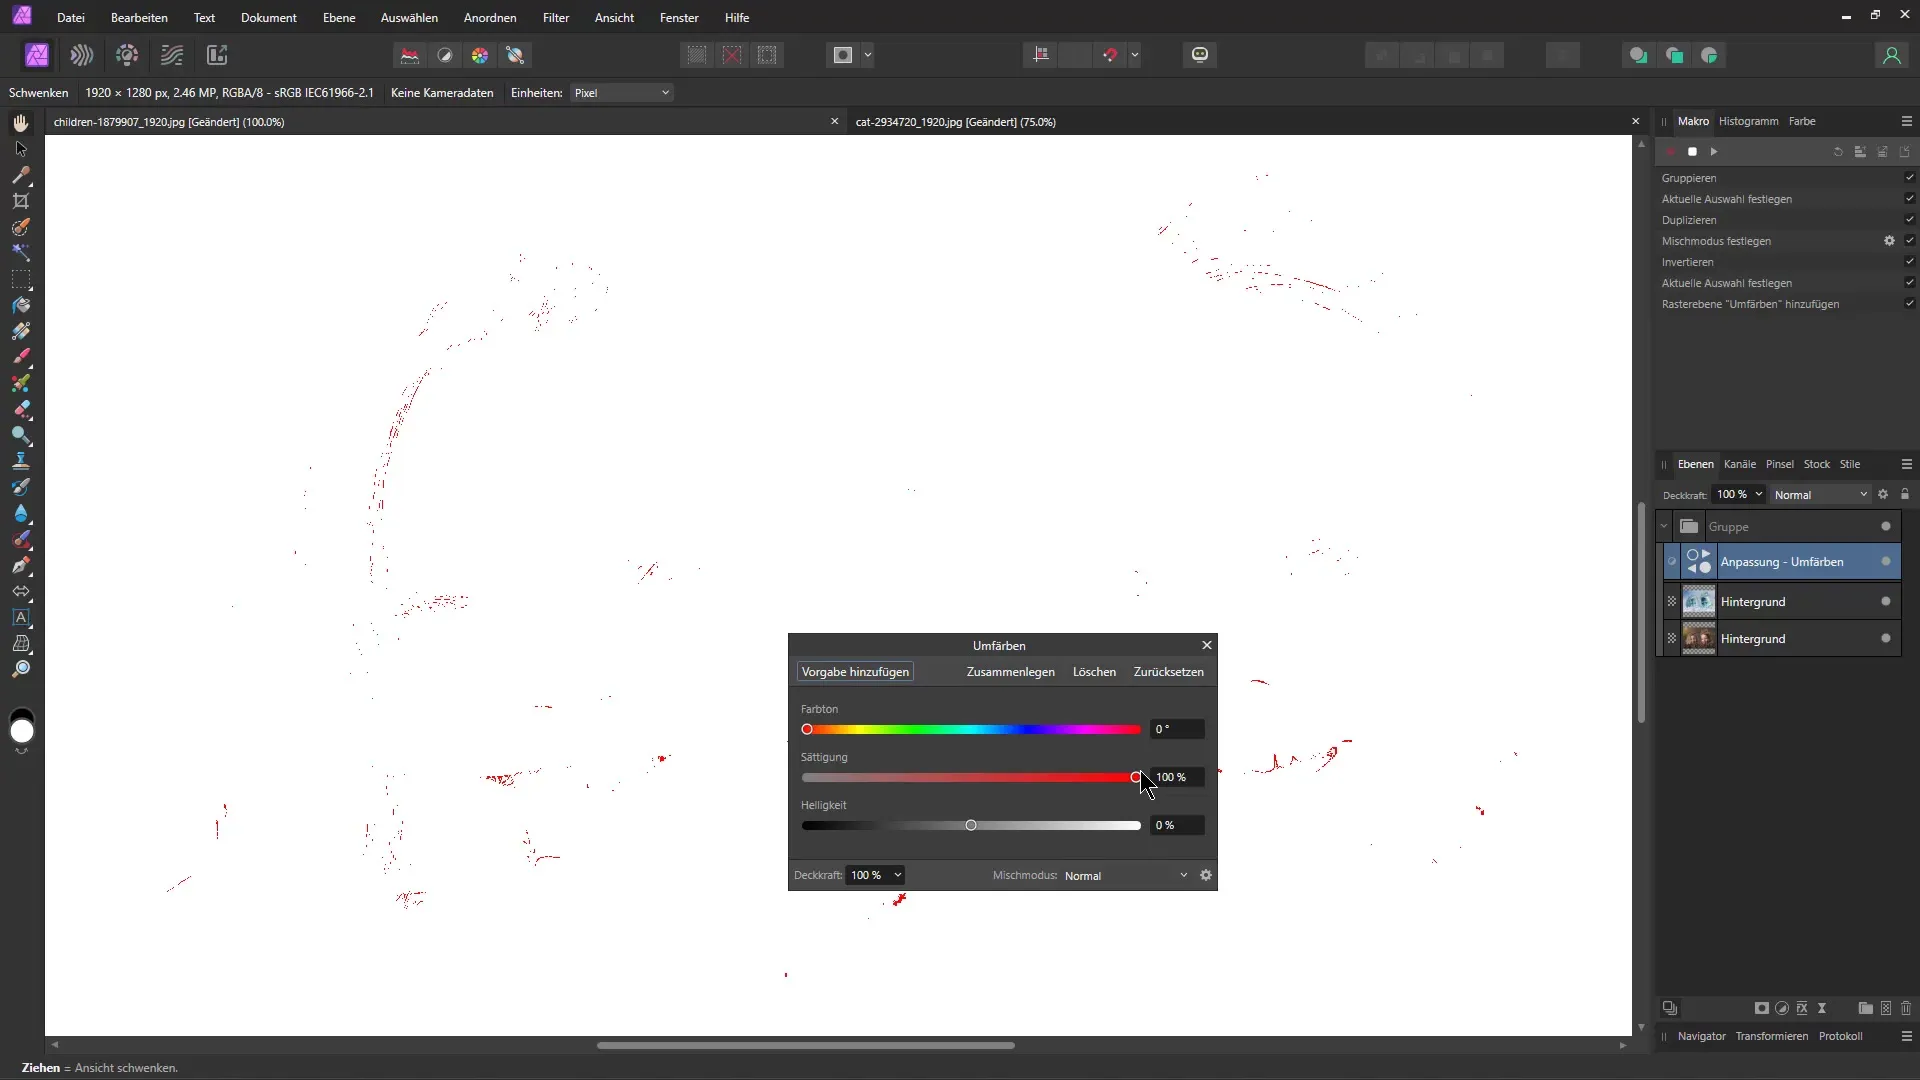Switch to the Histogramm tab
The width and height of the screenshot is (1920, 1080).
(x=1748, y=121)
